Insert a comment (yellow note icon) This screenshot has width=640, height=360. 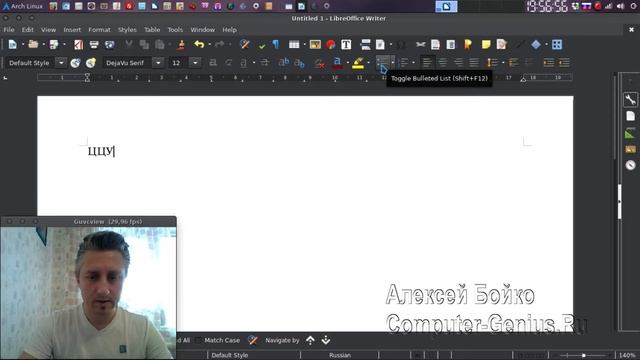pyautogui.click(x=486, y=44)
